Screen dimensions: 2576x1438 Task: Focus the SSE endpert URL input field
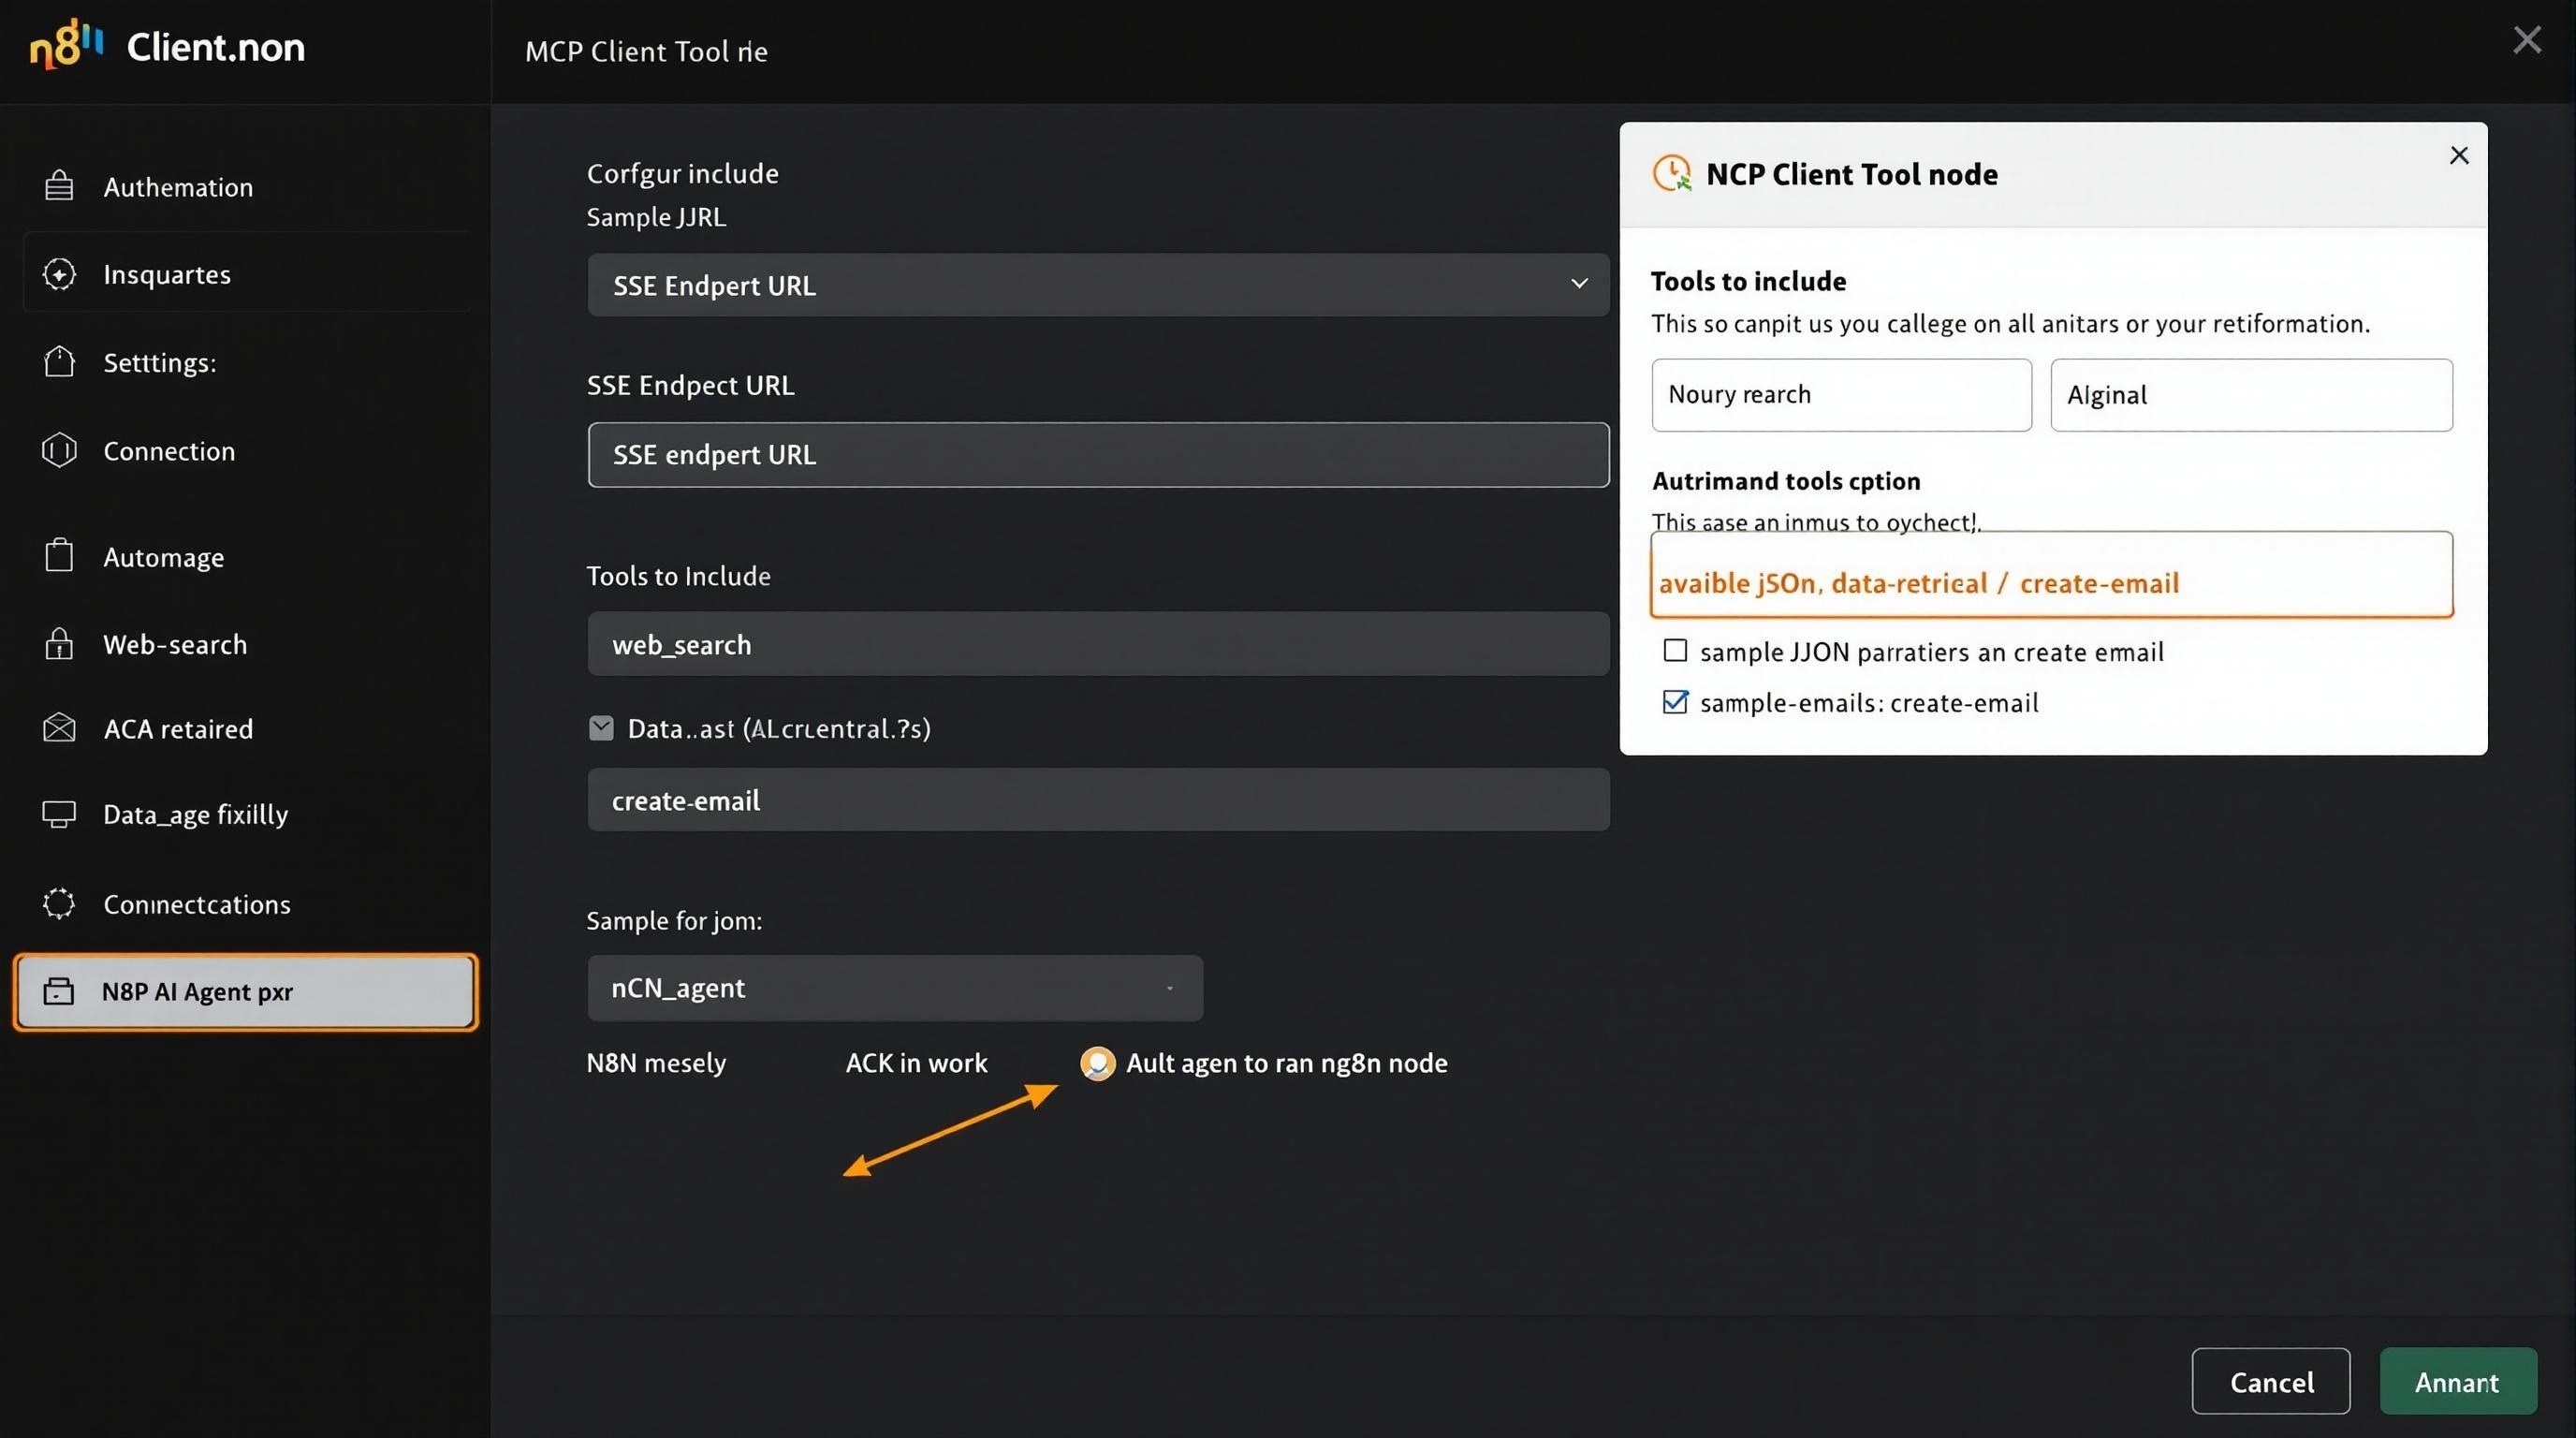[x=1098, y=455]
